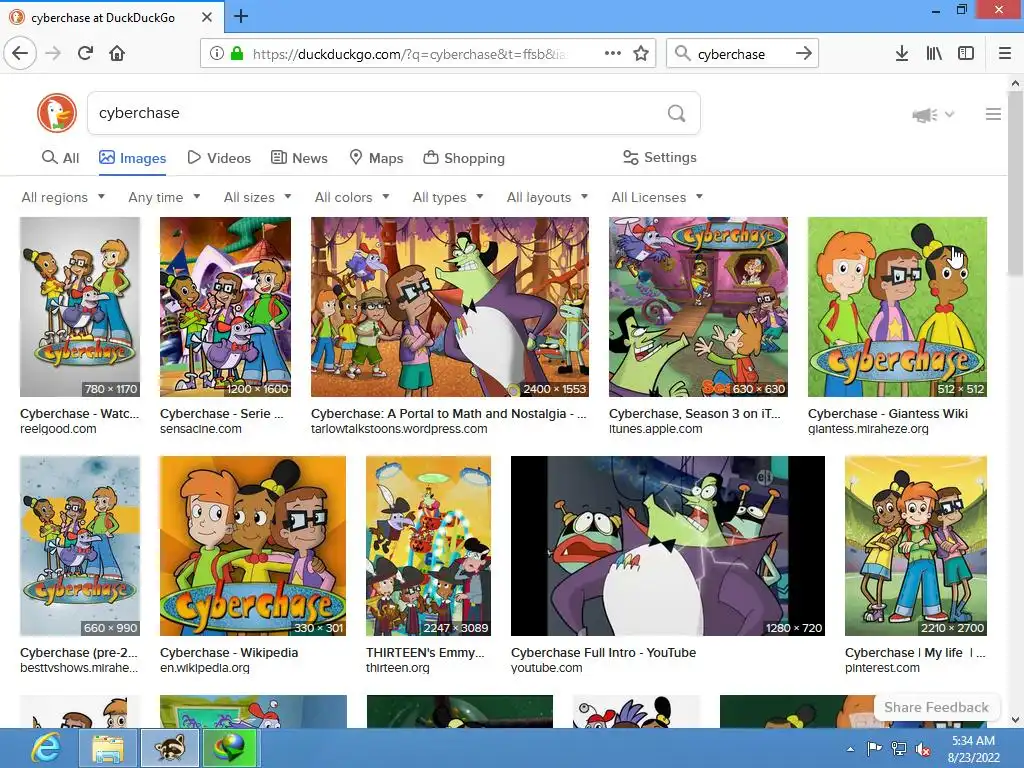Switch to the Videos tab
Image resolution: width=1024 pixels, height=768 pixels.
[x=219, y=158]
